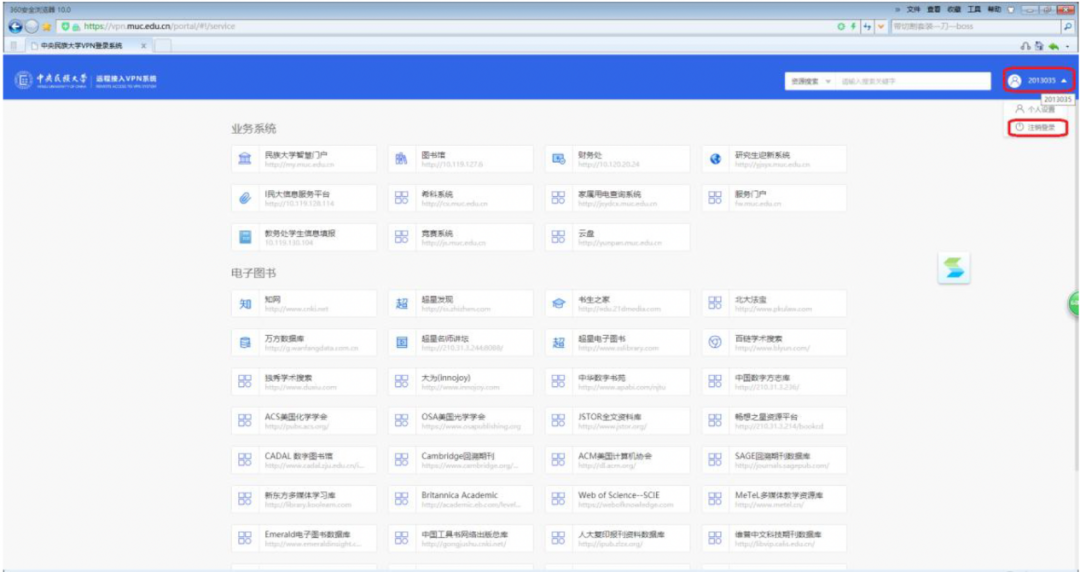1080x572 pixels.
Task: Open the 书生之家 graduation cap icon
Action: coord(559,304)
